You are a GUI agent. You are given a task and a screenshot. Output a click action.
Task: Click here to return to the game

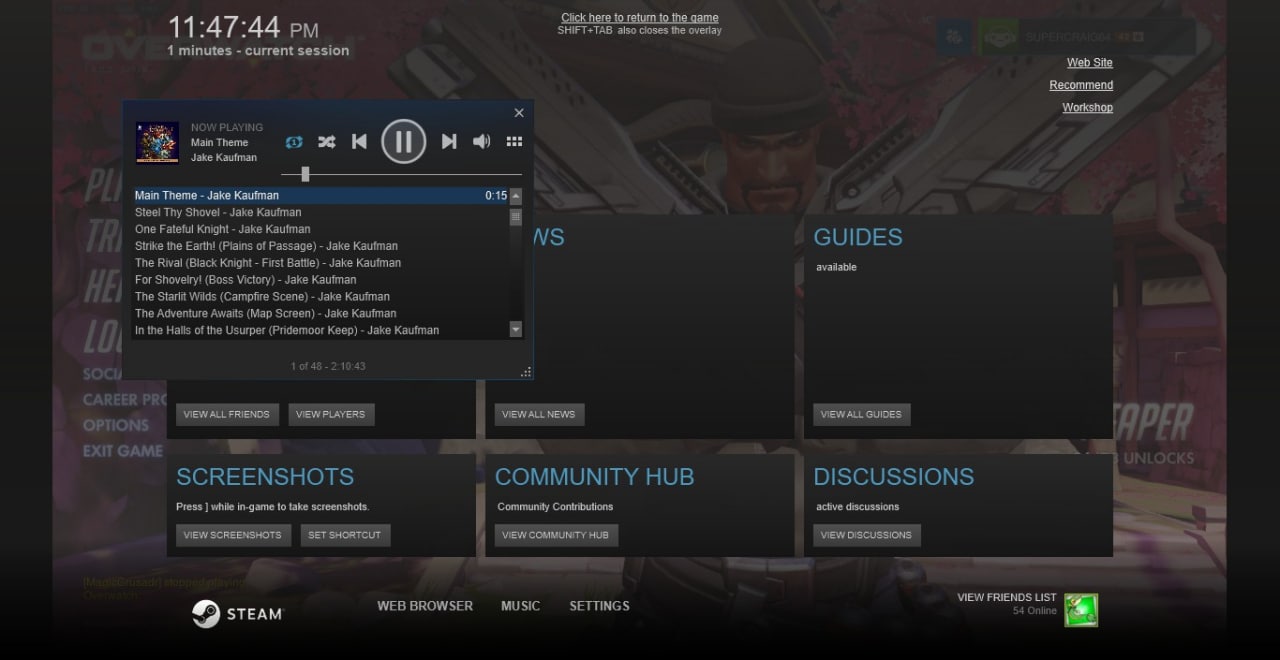coord(640,18)
